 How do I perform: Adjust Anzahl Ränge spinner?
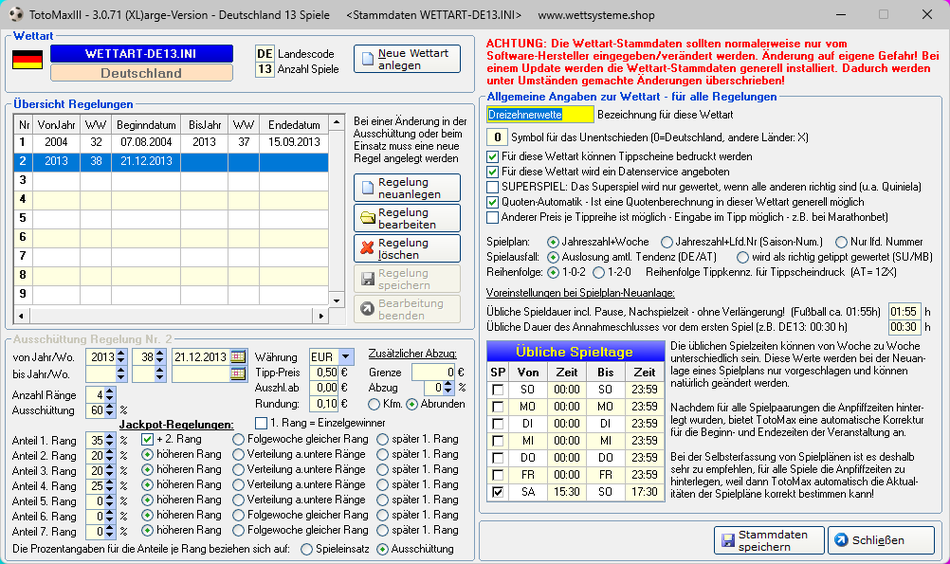[110, 395]
